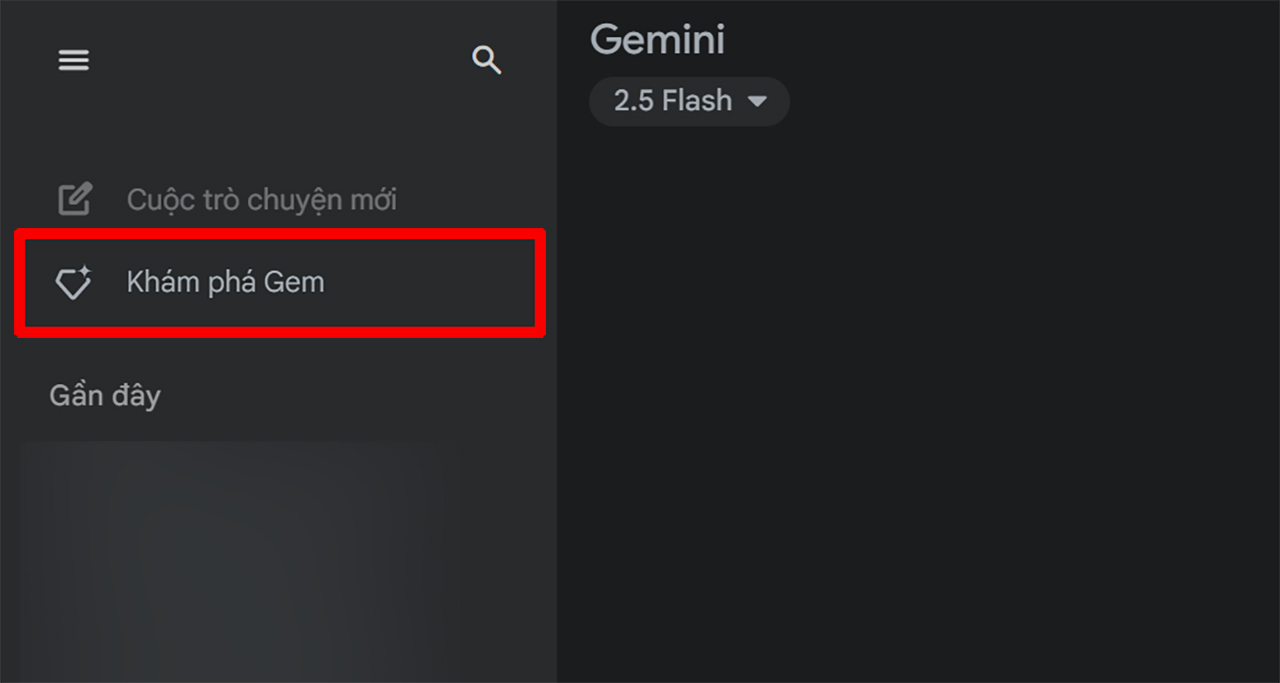The height and width of the screenshot is (683, 1280).
Task: Click the blurred recent chats list
Action: pyautogui.click(x=240, y=560)
